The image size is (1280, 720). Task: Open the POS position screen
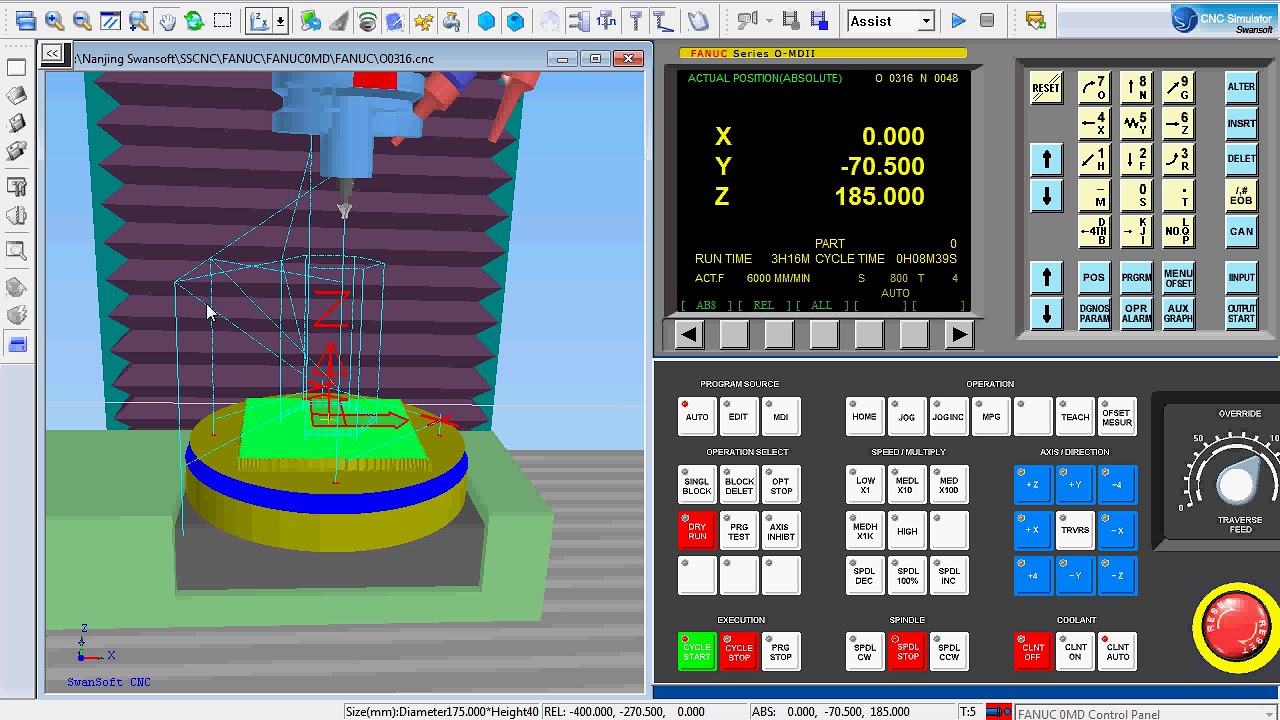pos(1093,277)
